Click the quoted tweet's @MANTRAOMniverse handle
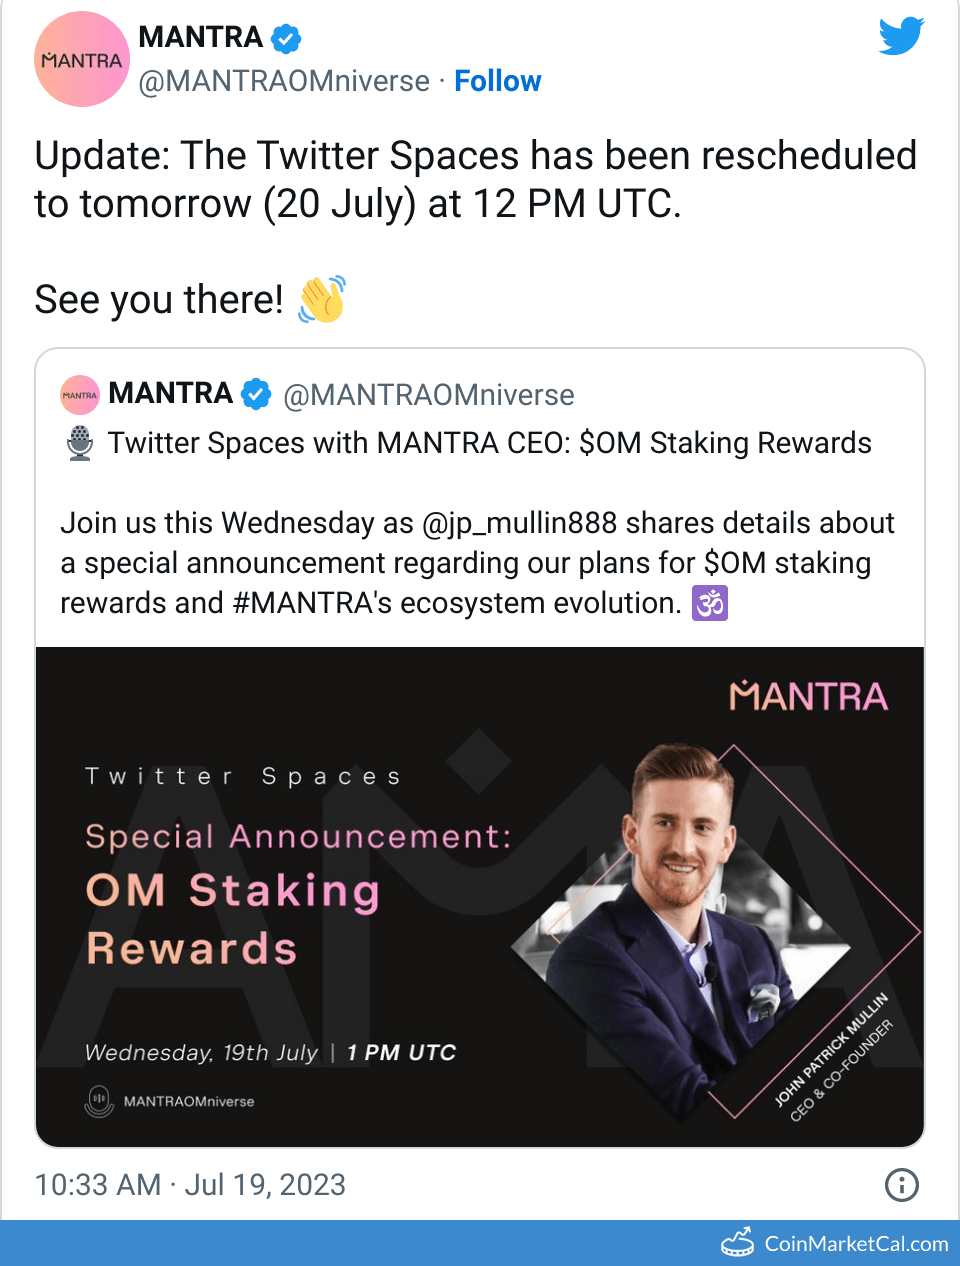This screenshot has height=1266, width=960. pos(429,395)
